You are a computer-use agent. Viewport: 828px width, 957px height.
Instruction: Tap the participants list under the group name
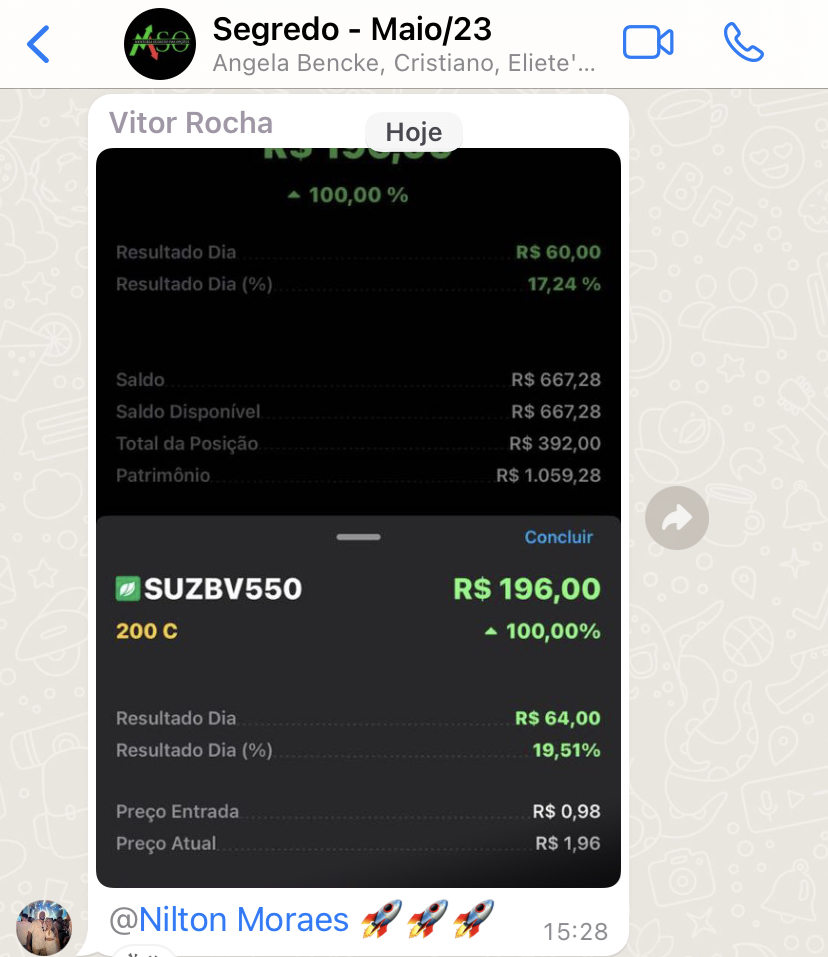(404, 65)
